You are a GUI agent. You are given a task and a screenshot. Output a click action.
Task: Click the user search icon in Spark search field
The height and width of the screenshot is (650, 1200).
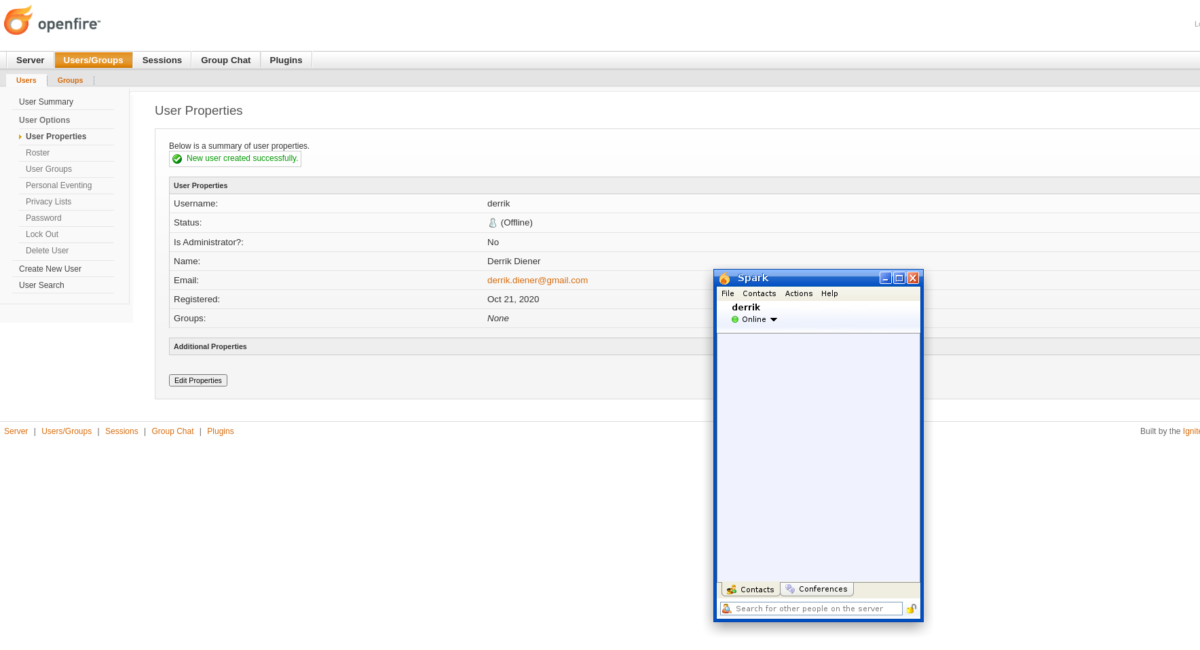tap(727, 609)
